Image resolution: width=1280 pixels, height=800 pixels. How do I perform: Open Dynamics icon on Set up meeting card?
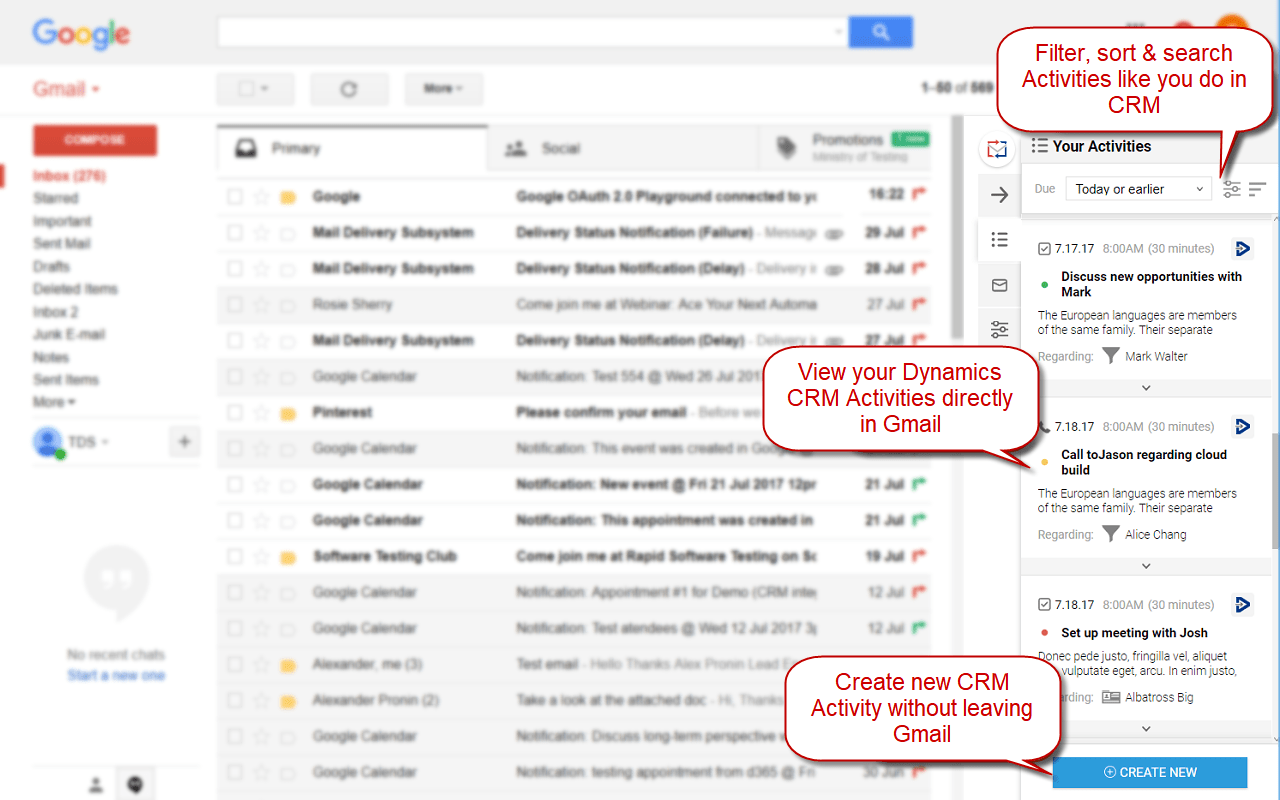point(1242,604)
